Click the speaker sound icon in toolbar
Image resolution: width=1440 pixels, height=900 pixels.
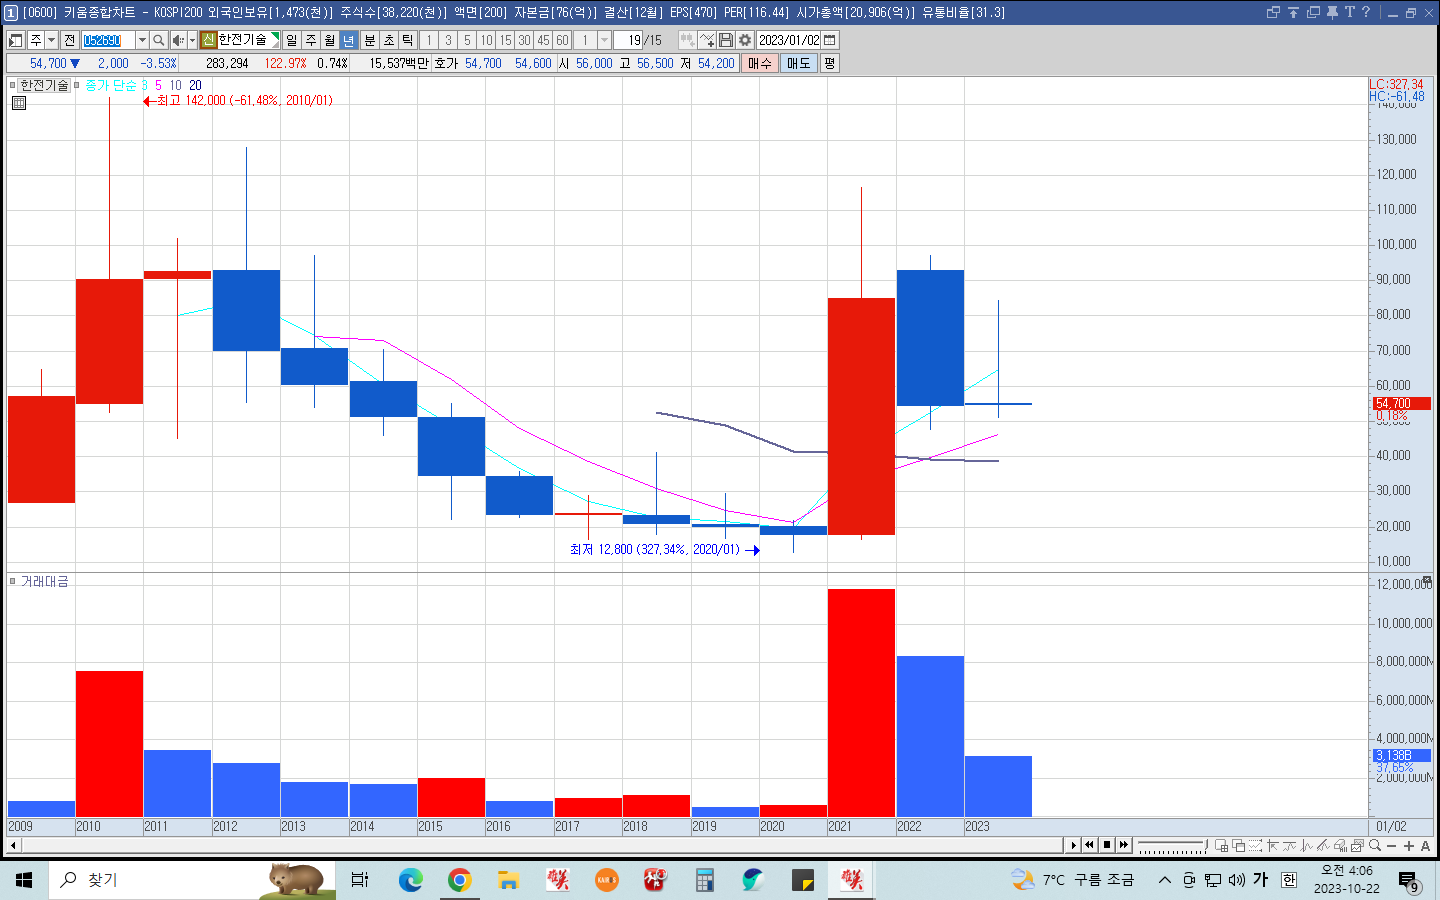(178, 40)
